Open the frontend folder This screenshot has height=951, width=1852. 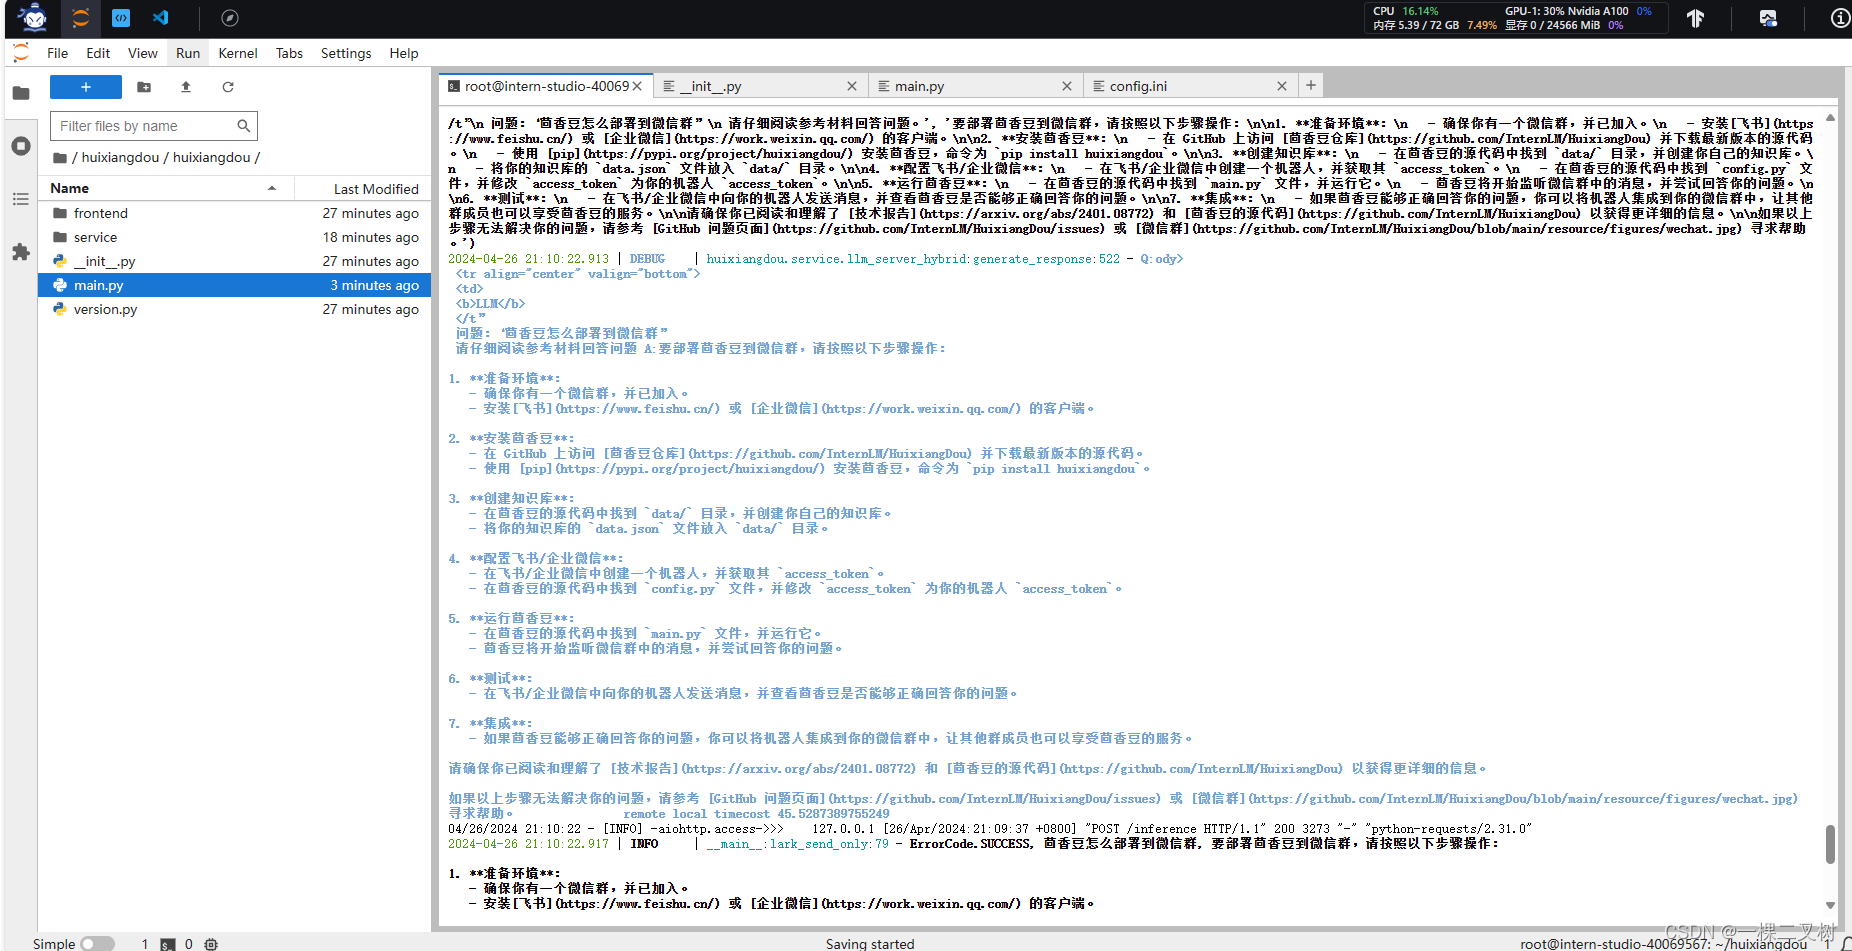235,213
